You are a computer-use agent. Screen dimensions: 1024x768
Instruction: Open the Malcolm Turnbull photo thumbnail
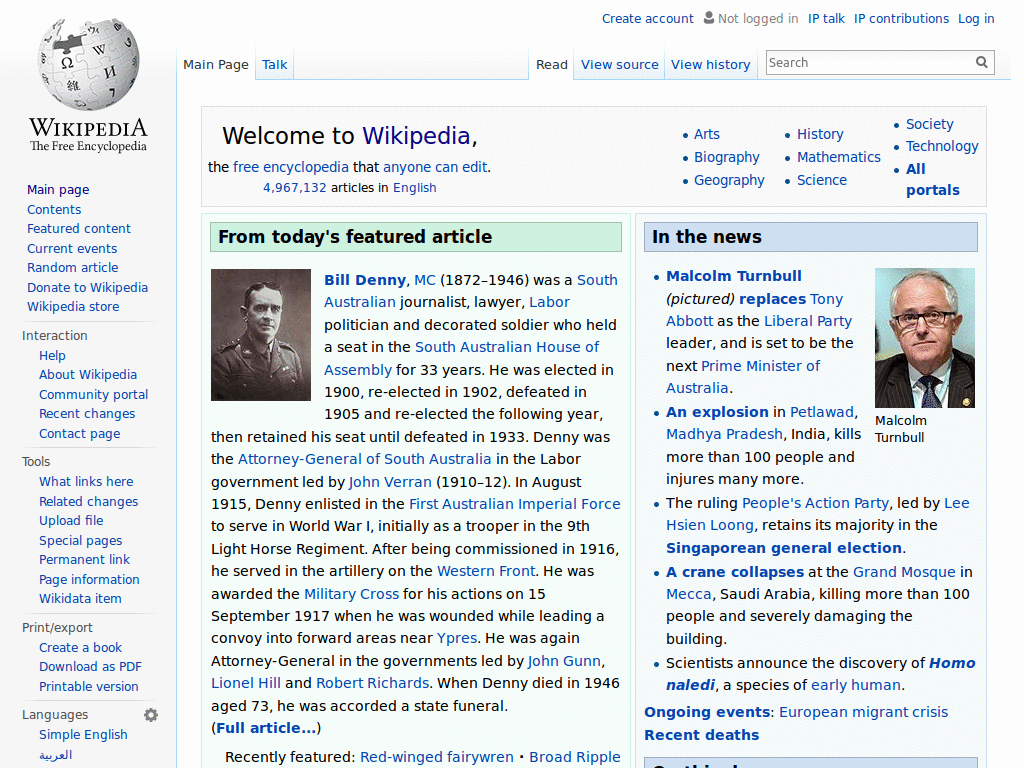click(925, 338)
